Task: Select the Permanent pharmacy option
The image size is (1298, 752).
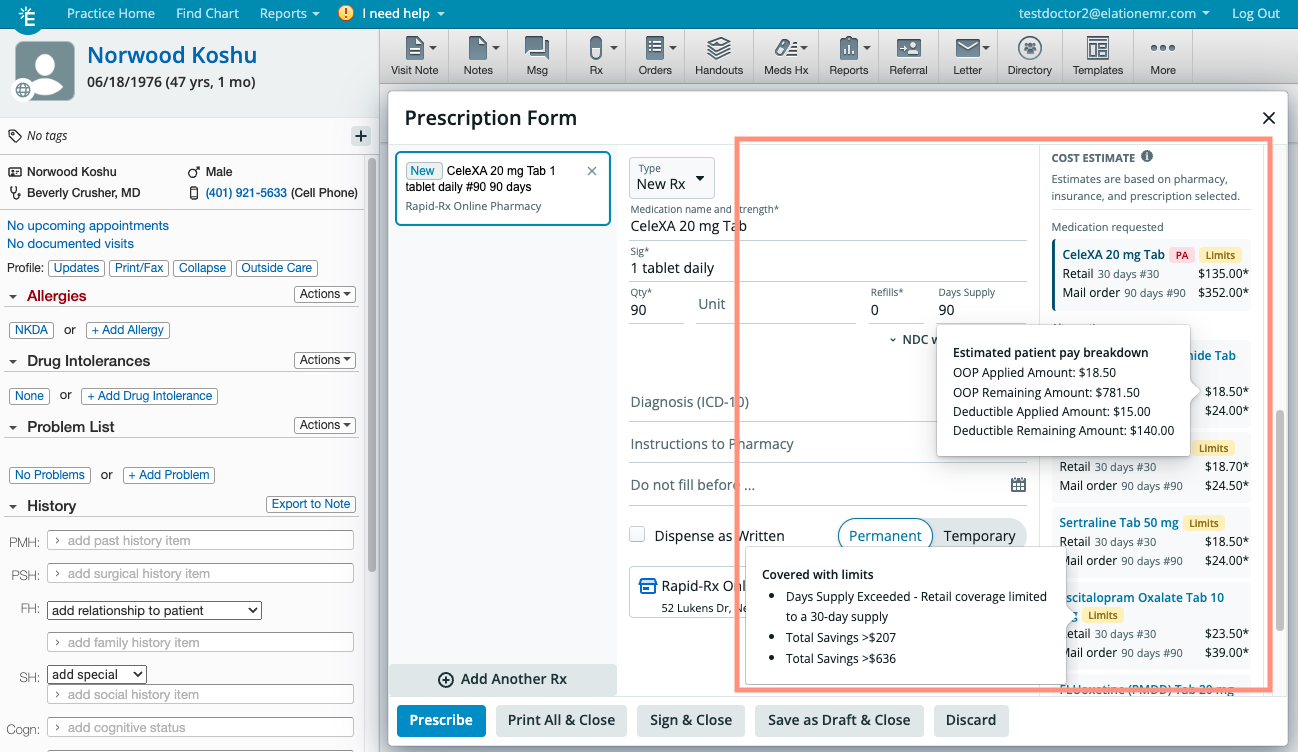Action: point(884,535)
